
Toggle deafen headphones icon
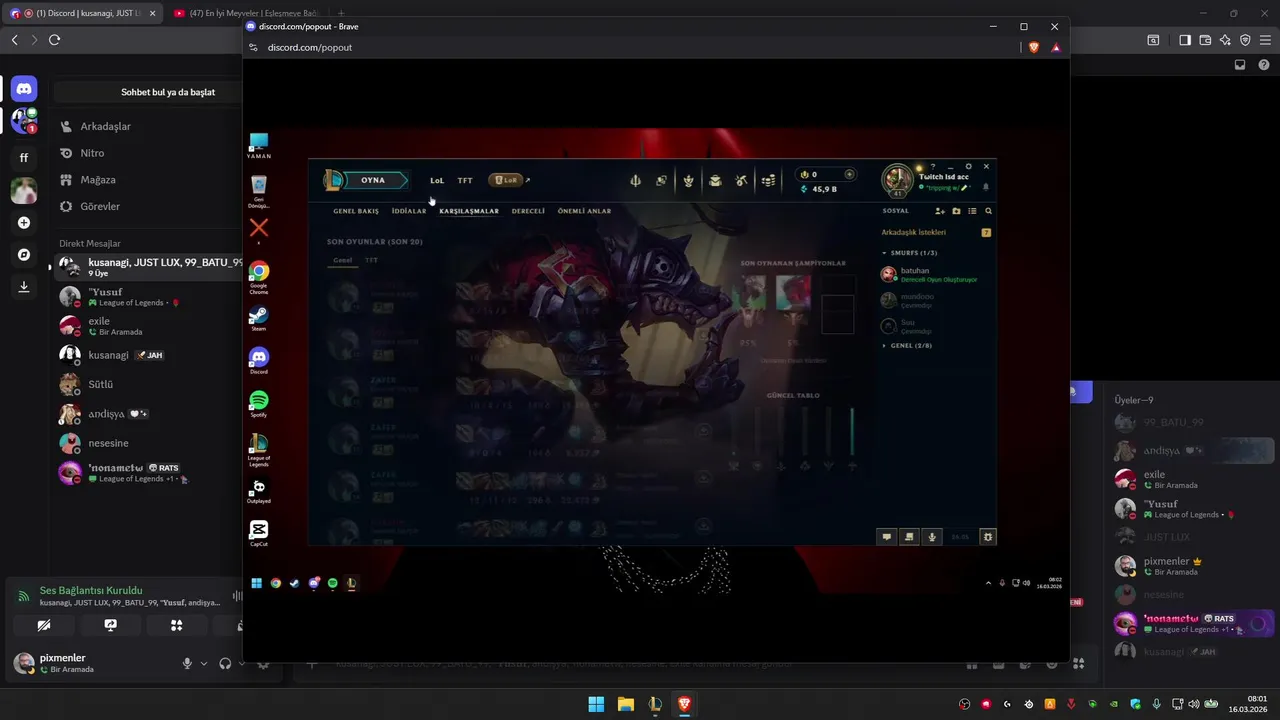point(225,663)
